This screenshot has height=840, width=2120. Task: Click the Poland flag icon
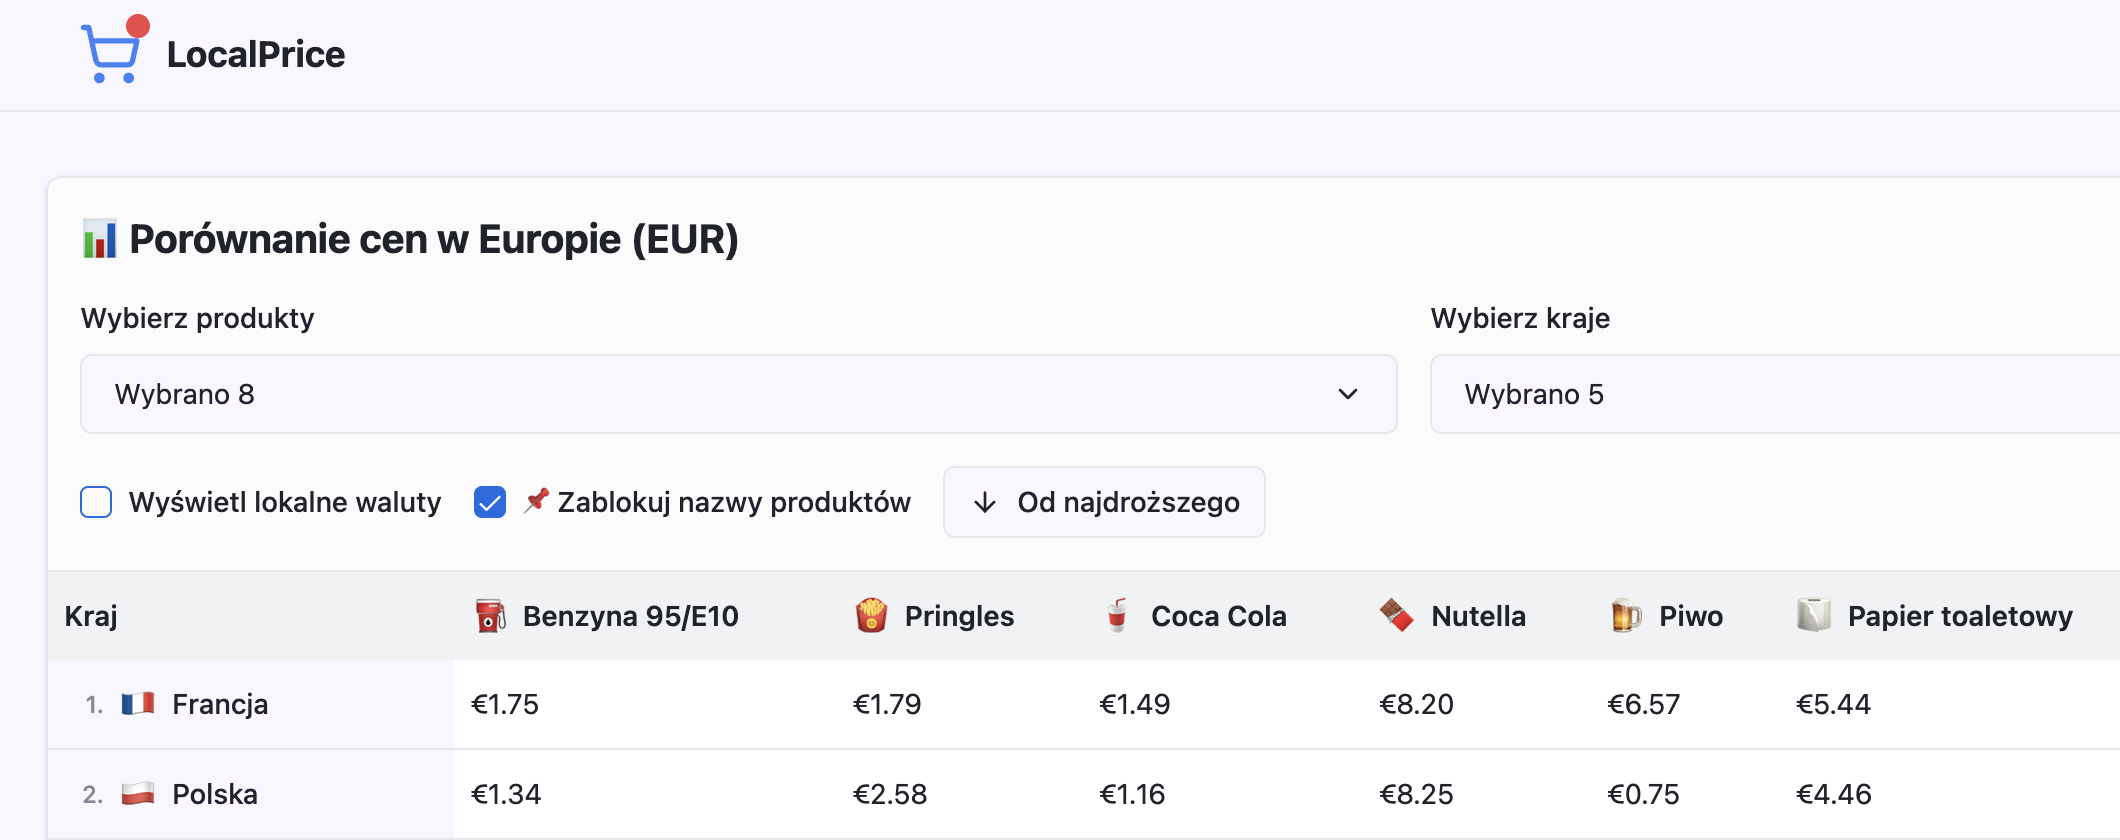coord(138,794)
